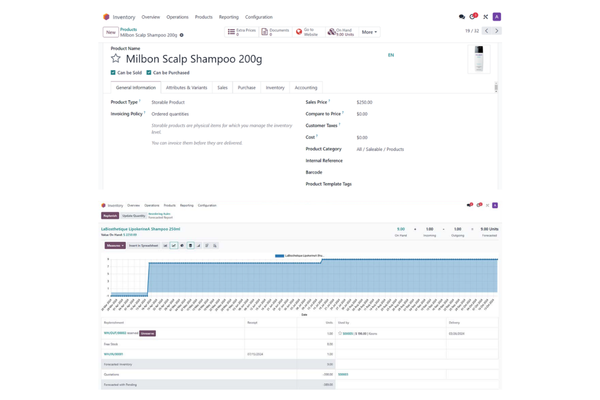This screenshot has width=600, height=400.
Task: Open the On Hand units stat
Action: coord(341,32)
